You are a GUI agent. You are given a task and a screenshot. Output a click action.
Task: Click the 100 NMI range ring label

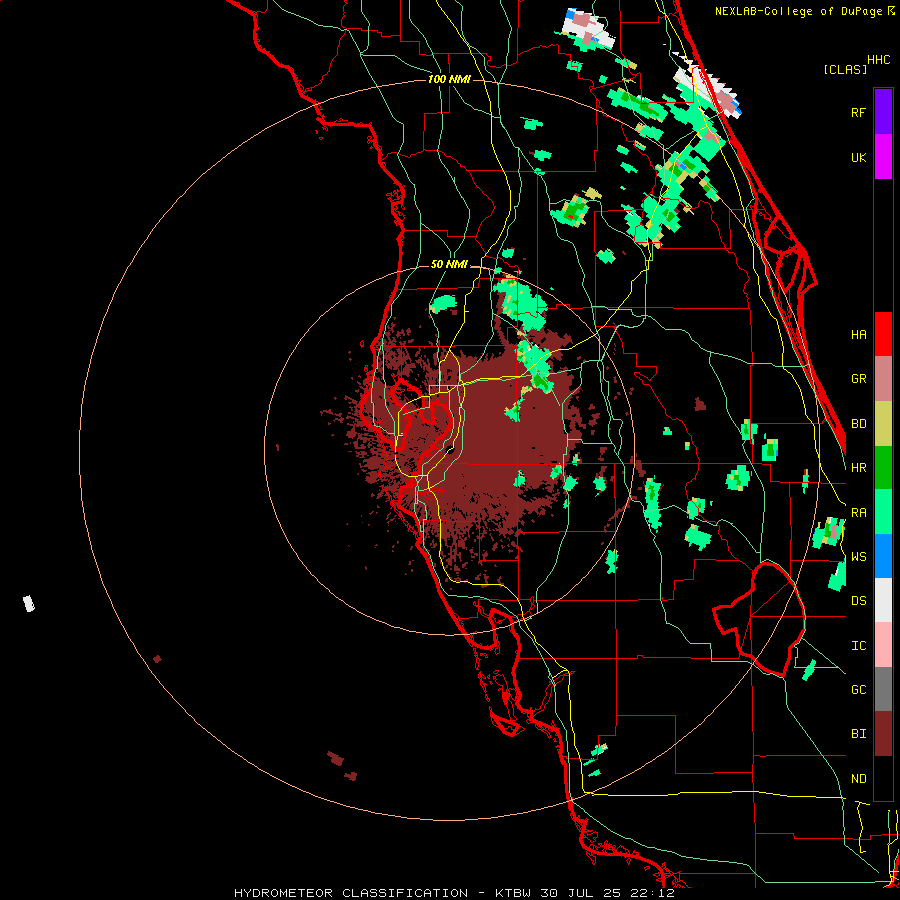[449, 79]
